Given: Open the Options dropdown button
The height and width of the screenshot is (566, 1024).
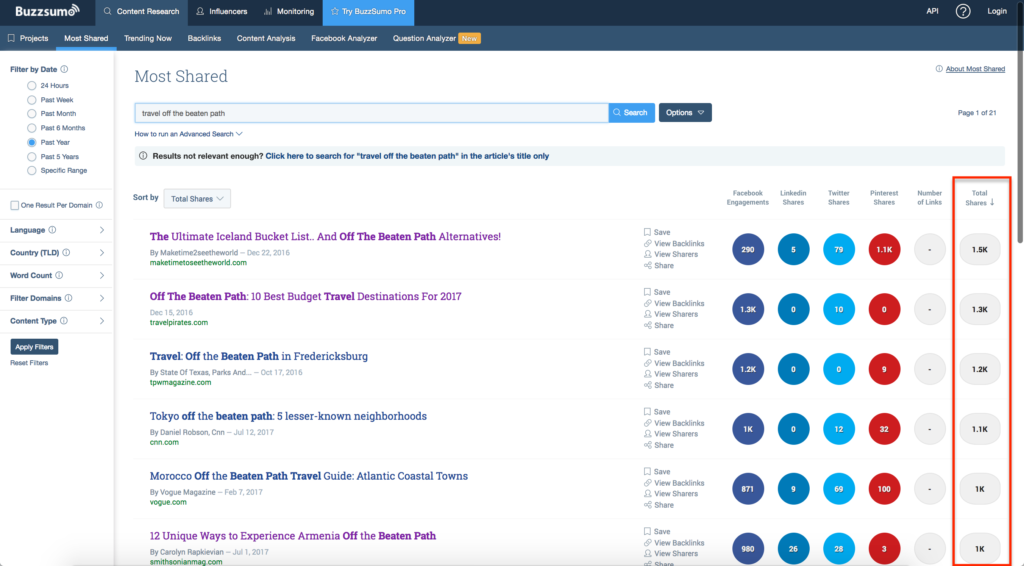Looking at the screenshot, I should (x=685, y=112).
